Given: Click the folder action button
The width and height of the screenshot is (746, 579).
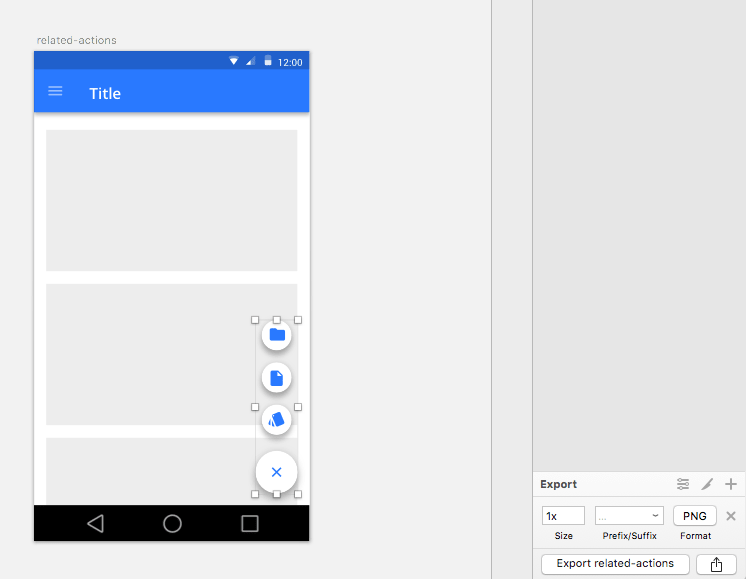Looking at the screenshot, I should 276,335.
